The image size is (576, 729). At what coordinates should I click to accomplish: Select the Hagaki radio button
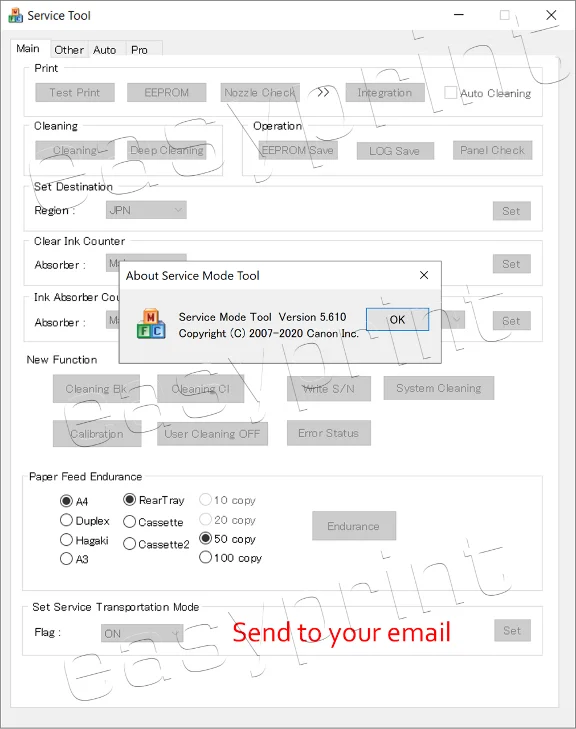point(66,540)
